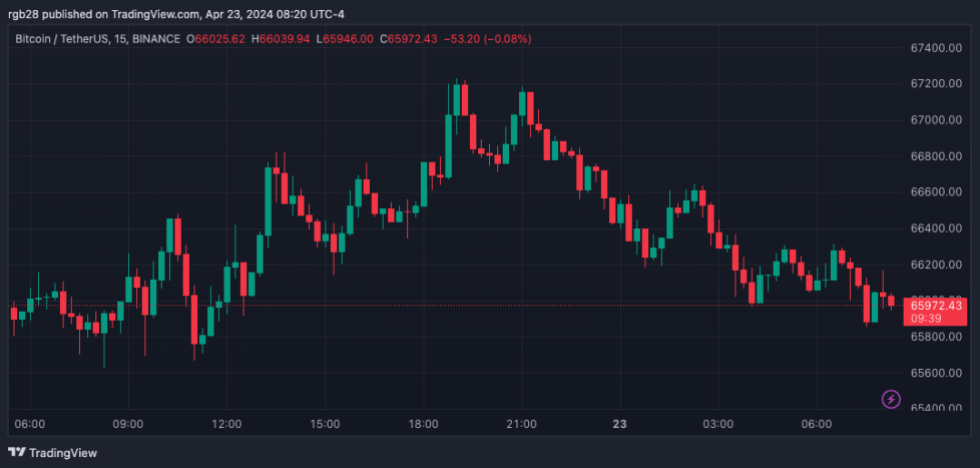Click the BINANCE exchange label
Viewport: 980px width, 468px height.
point(155,39)
